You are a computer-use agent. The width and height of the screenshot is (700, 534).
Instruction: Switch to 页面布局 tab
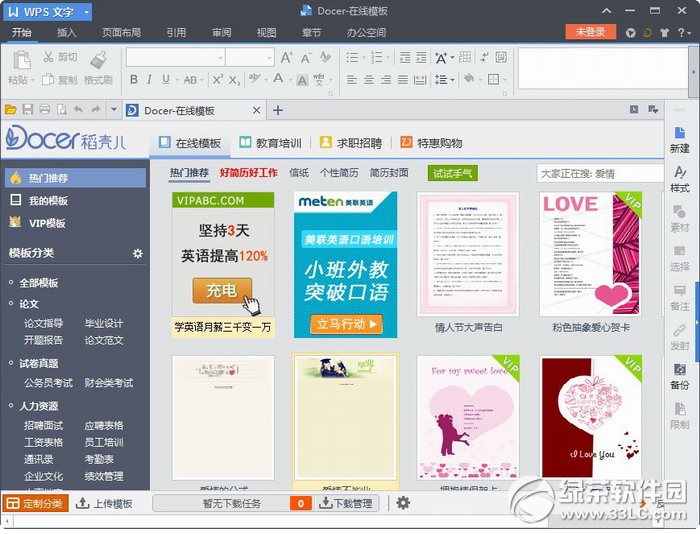coord(121,32)
